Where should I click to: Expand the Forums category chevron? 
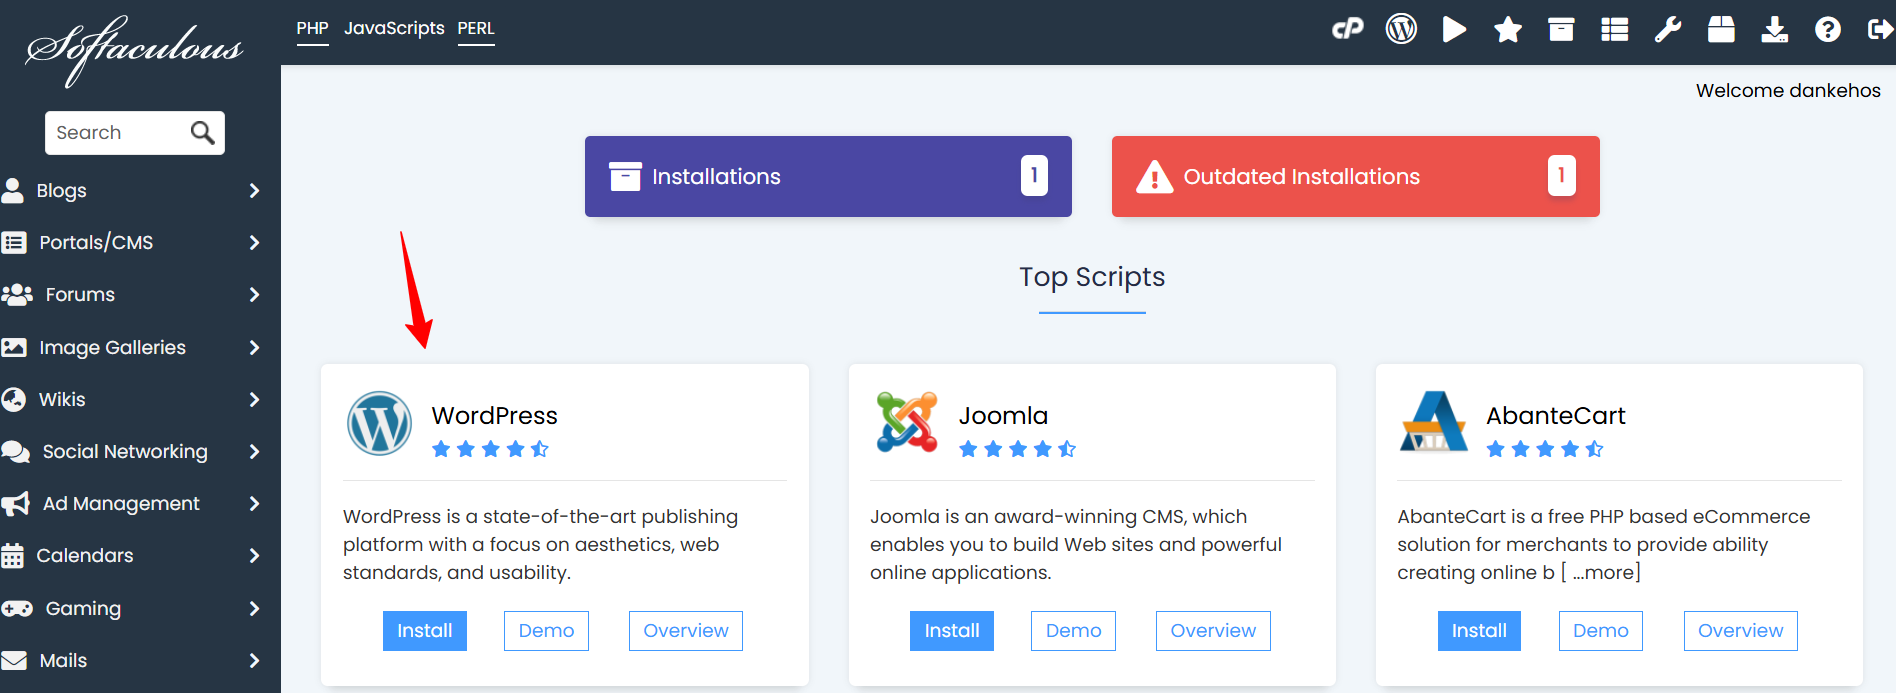[254, 294]
